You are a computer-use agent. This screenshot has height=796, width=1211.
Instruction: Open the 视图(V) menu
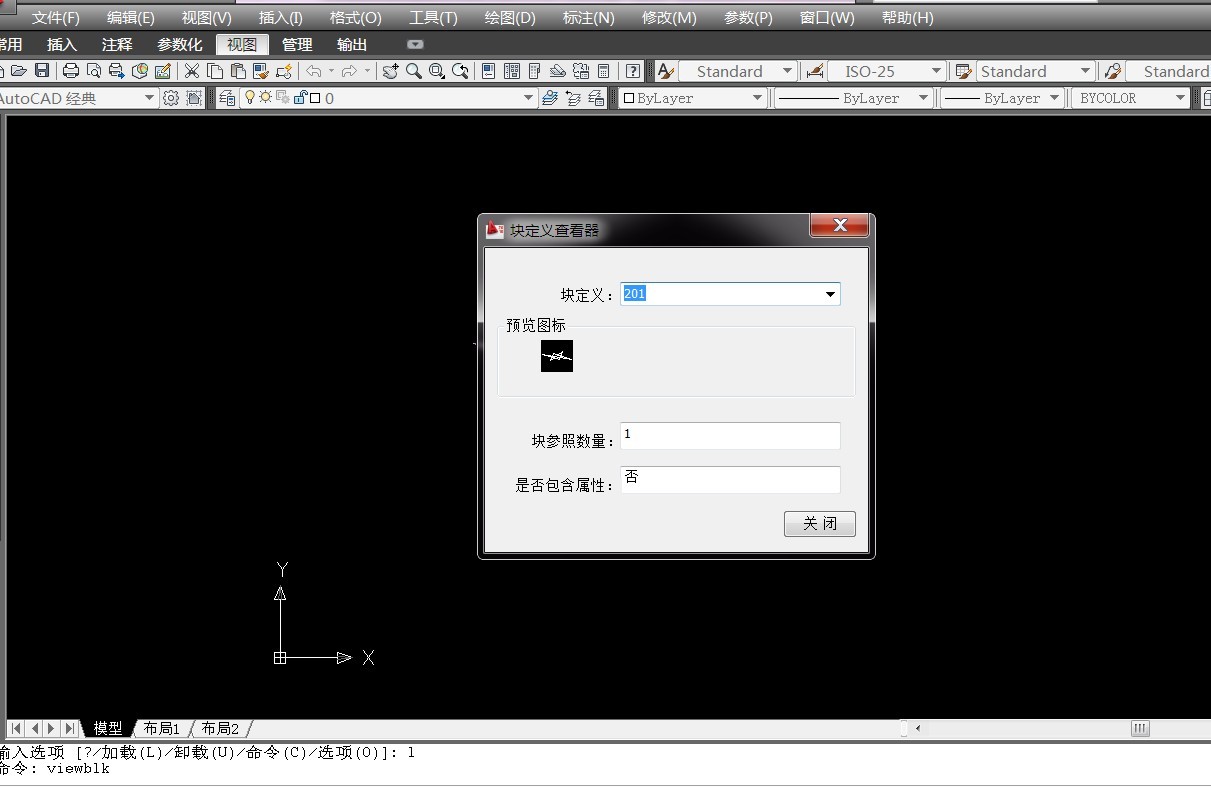coord(207,18)
